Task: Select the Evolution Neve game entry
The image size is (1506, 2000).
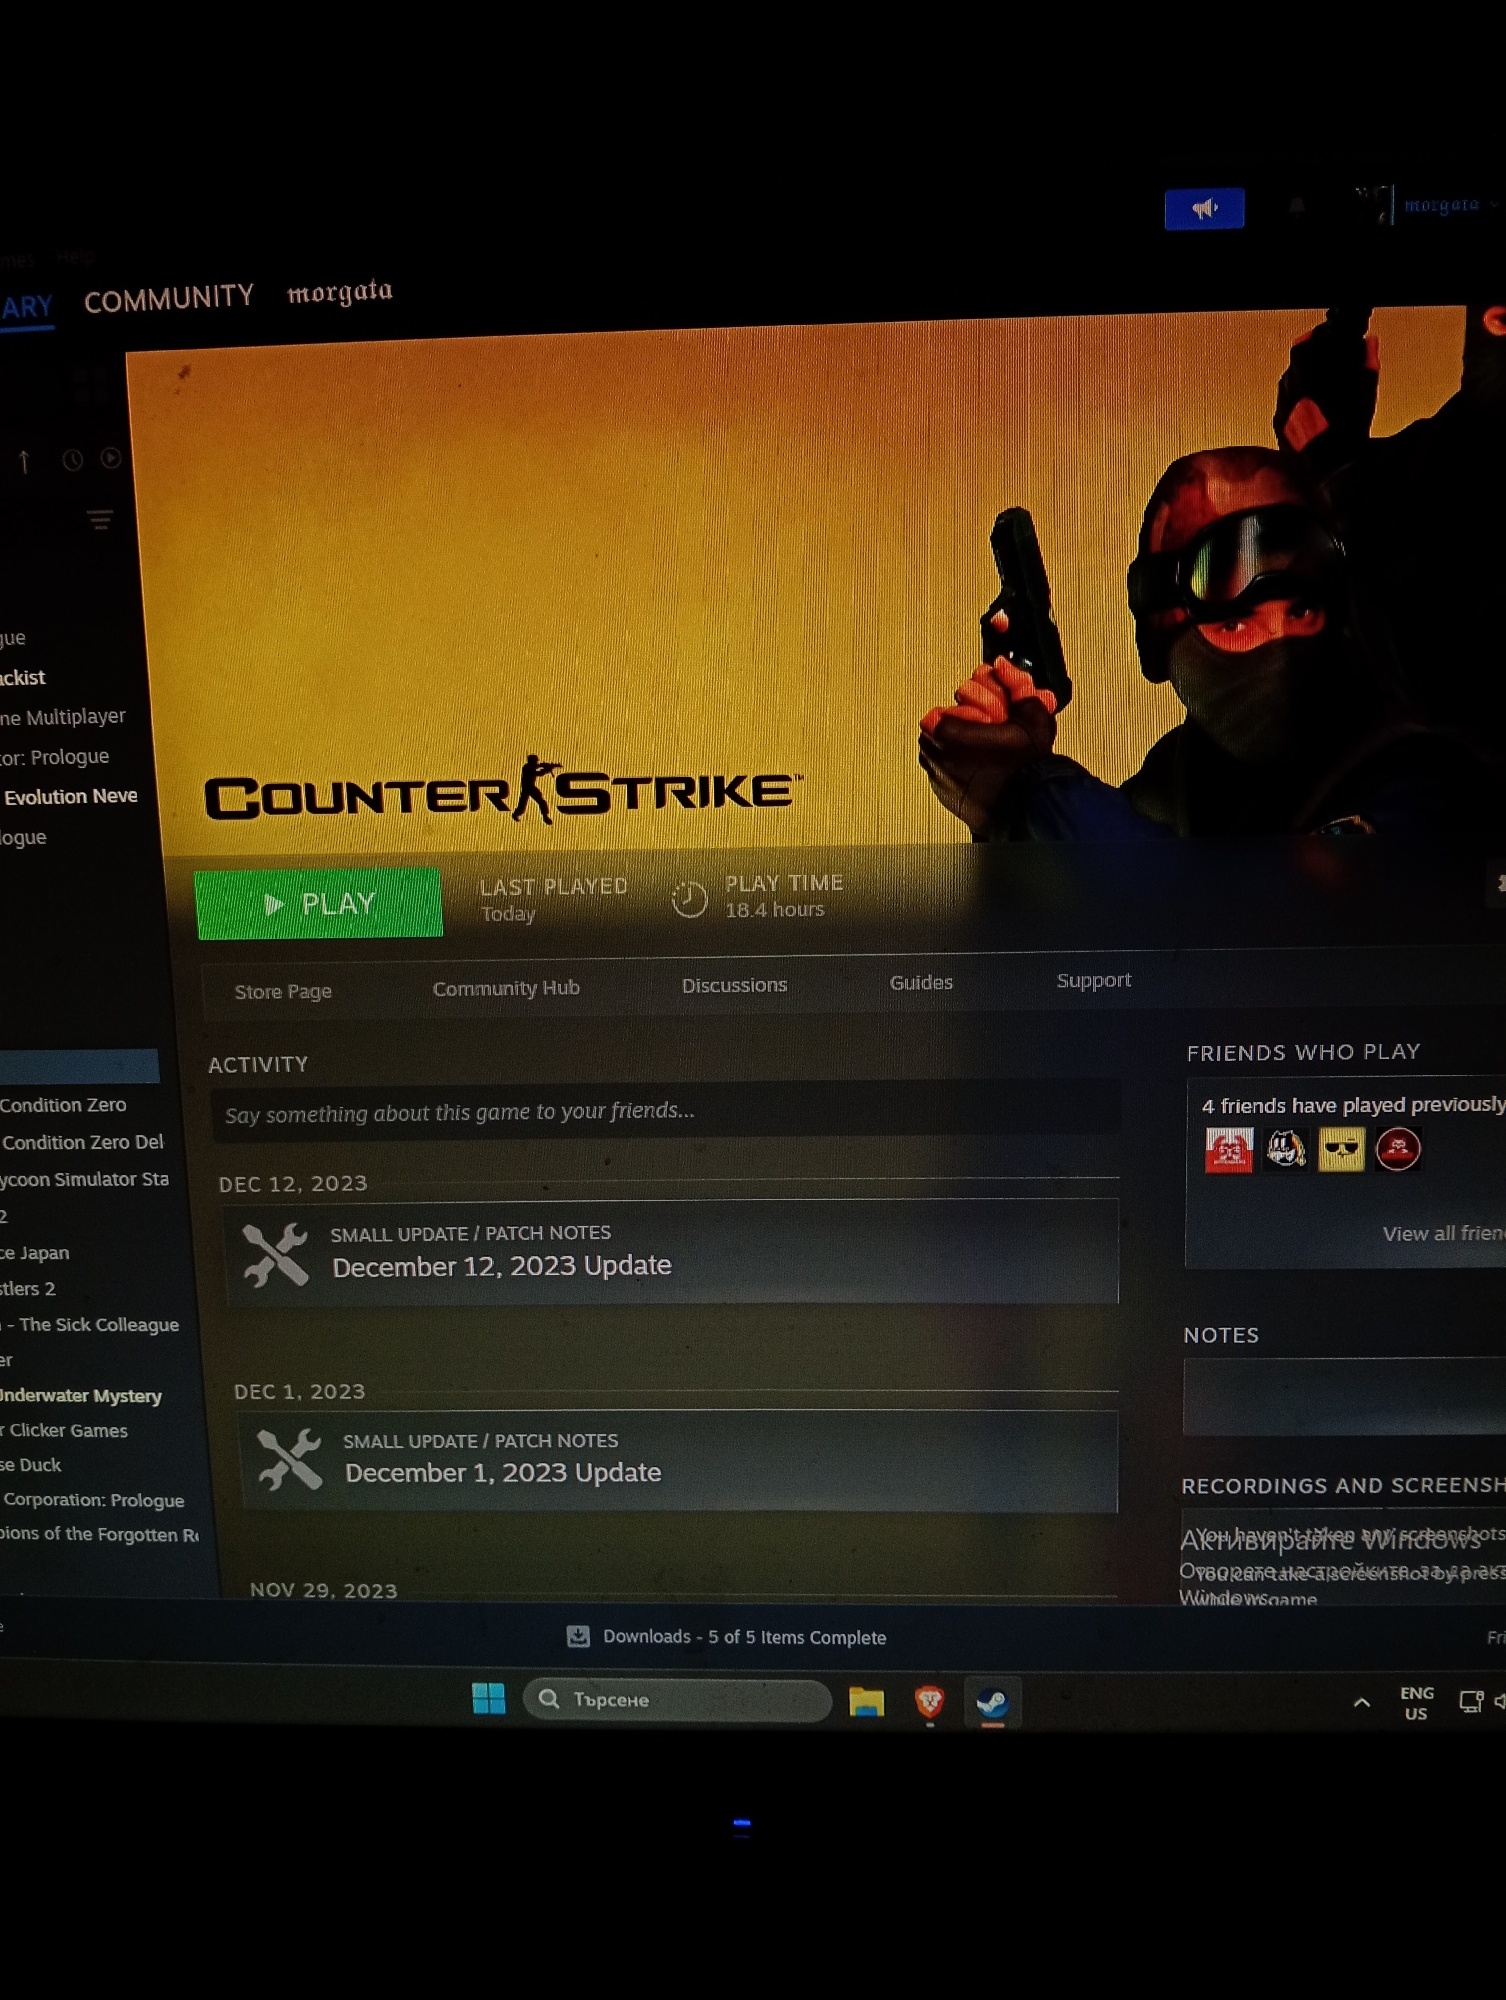Action: (x=70, y=797)
